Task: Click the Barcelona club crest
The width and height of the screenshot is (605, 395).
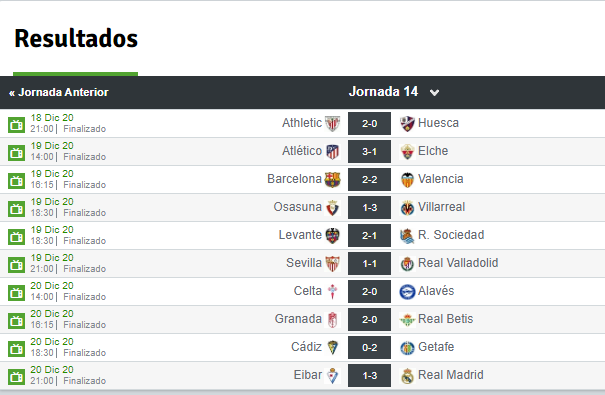Action: click(x=332, y=180)
